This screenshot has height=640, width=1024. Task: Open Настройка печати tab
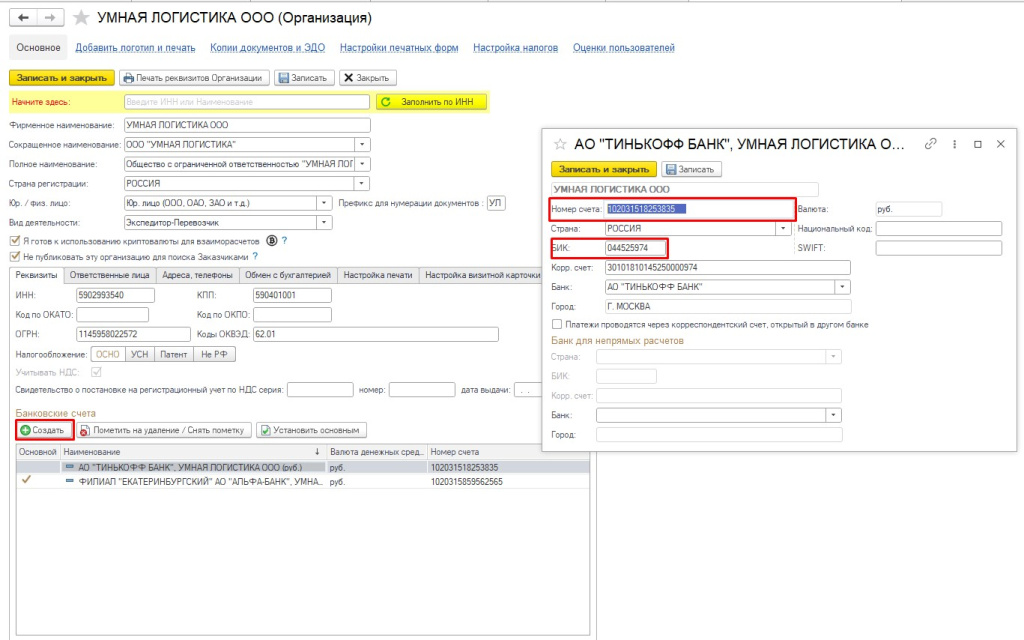click(378, 275)
